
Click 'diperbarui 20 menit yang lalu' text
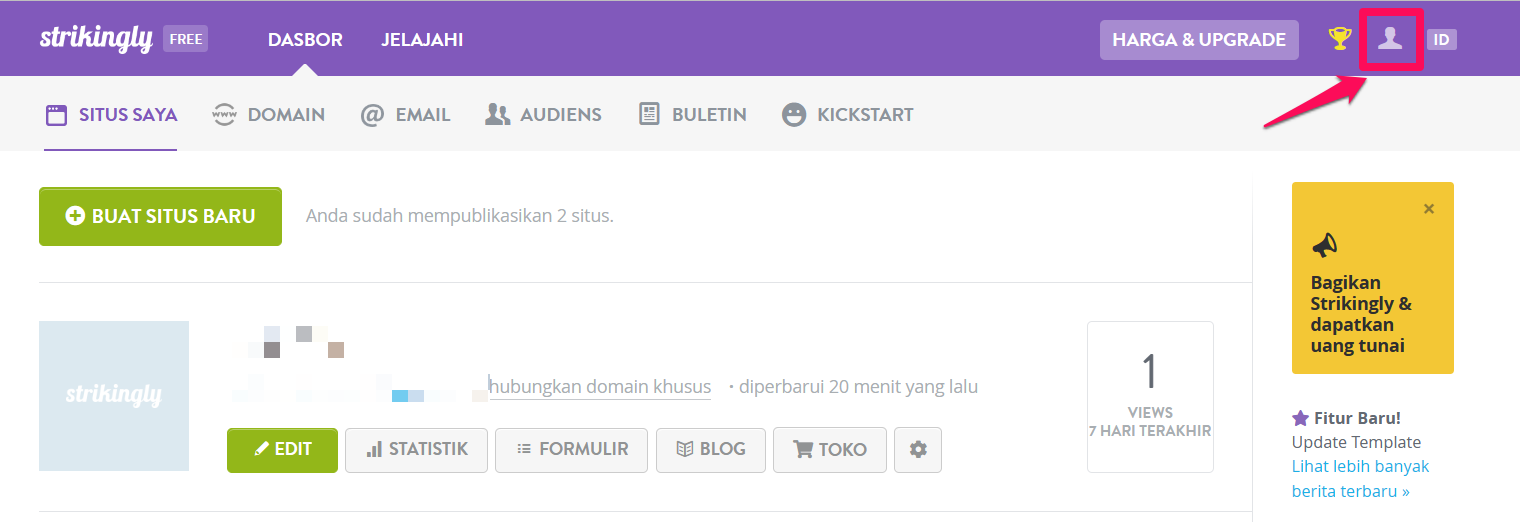click(x=858, y=386)
